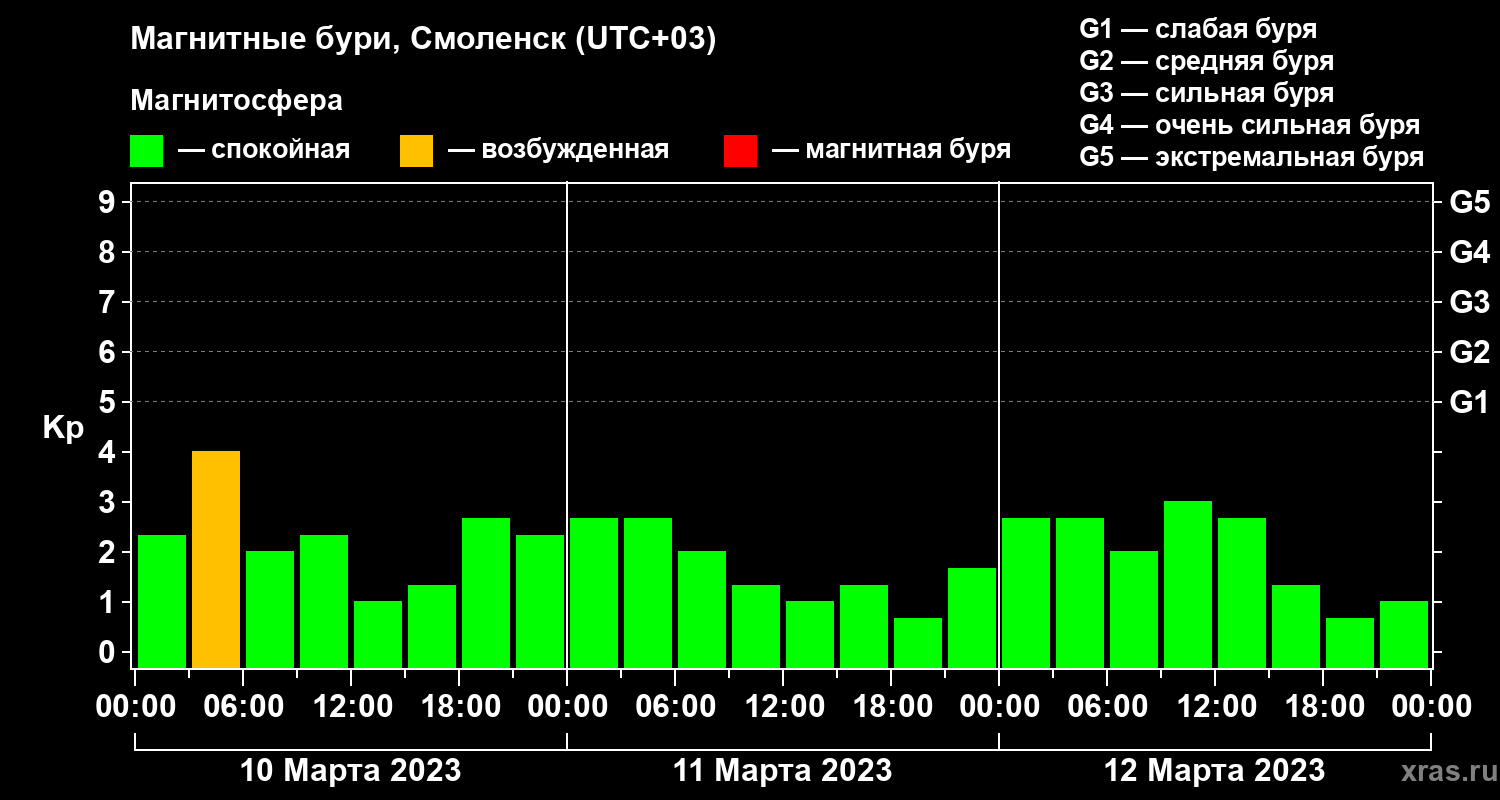Click the 'G4' label on the right axis
Screen dimensions: 1500x800
click(1469, 252)
